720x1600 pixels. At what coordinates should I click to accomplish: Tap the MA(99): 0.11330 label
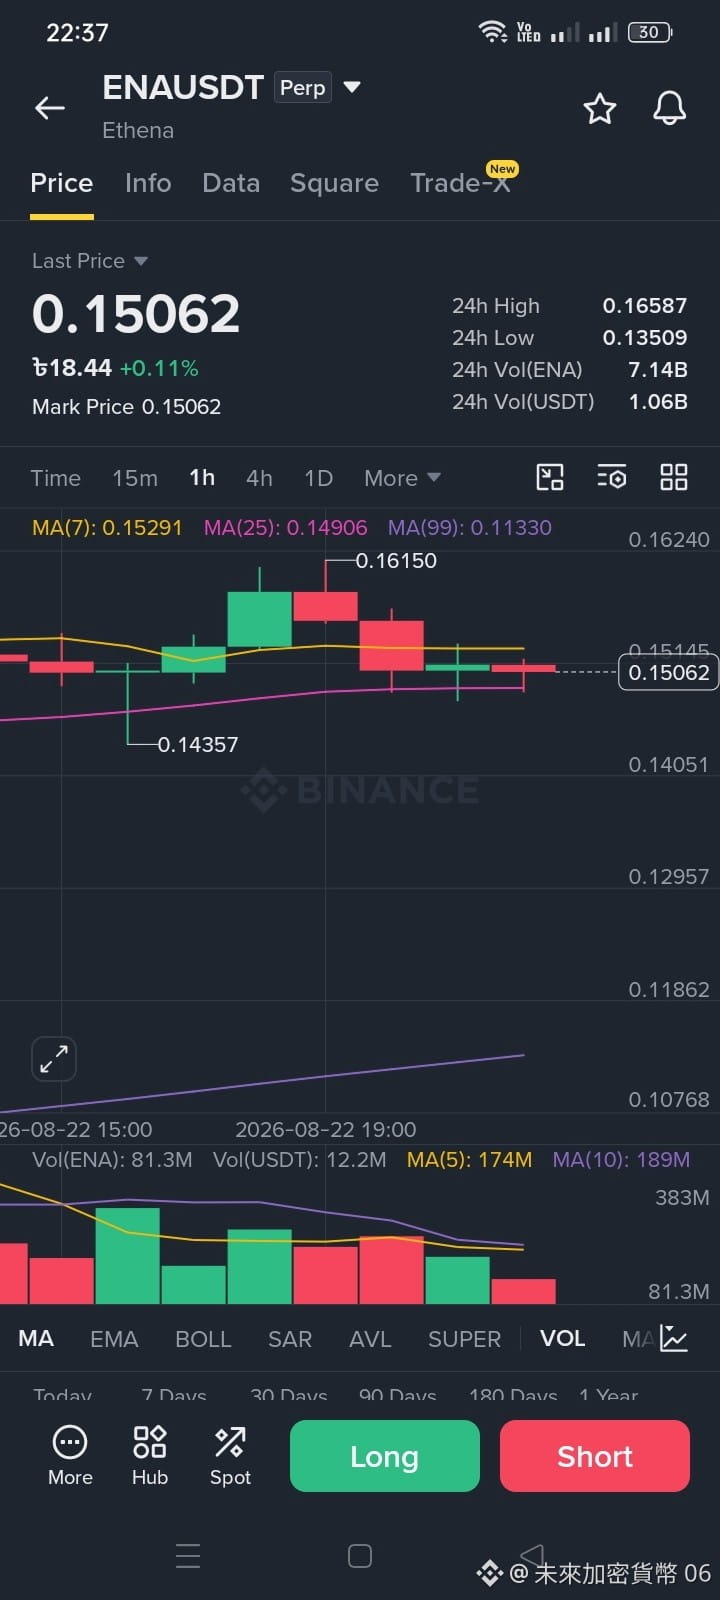click(x=469, y=527)
